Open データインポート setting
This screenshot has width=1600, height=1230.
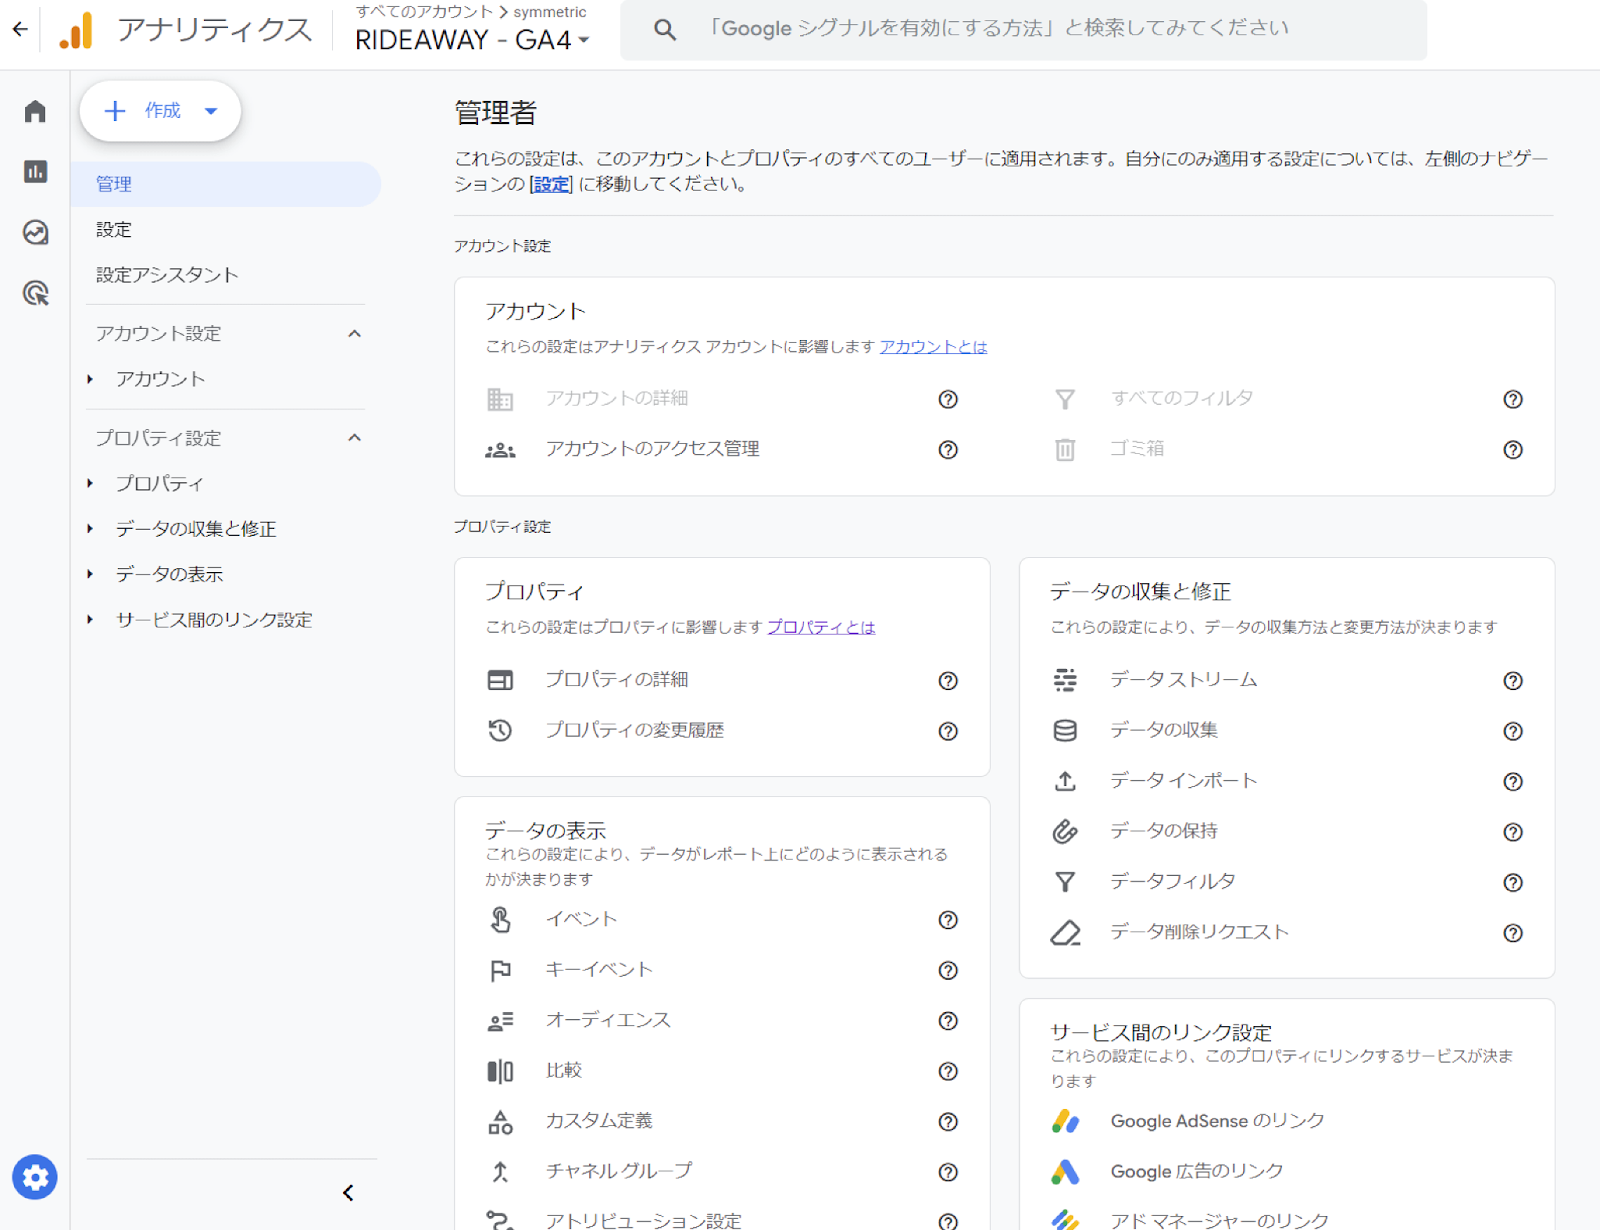1183,780
